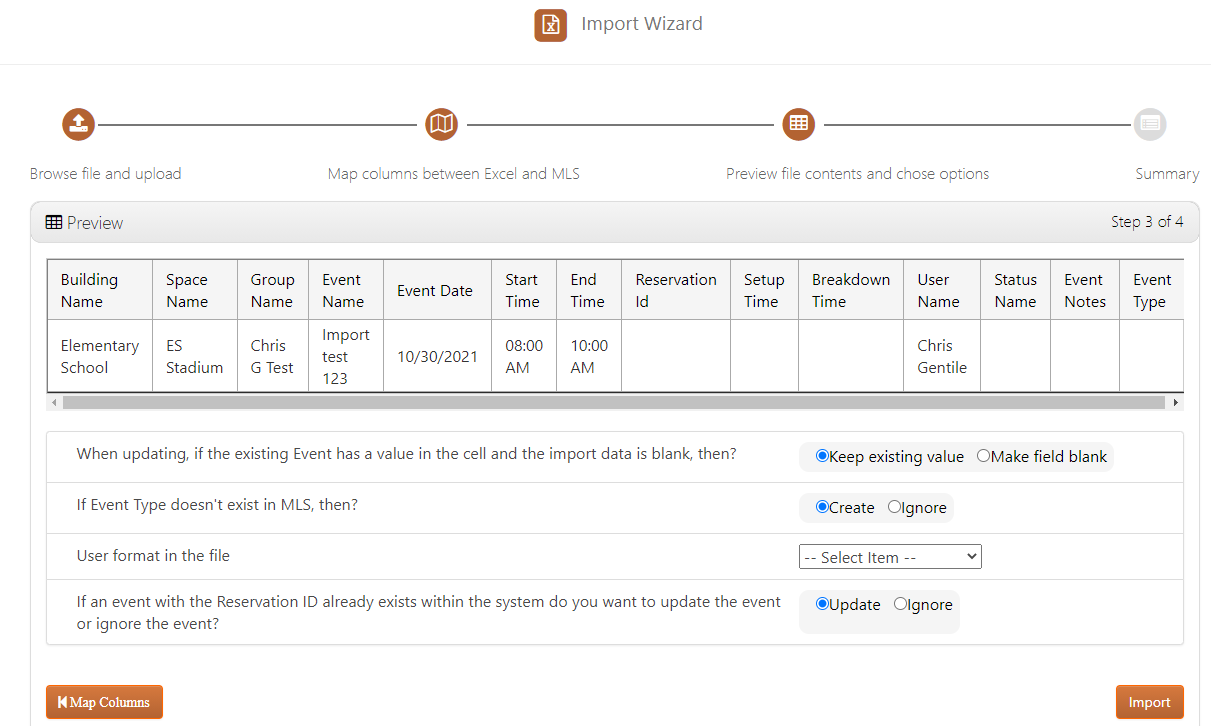
Task: Click the preview table step icon
Action: click(798, 125)
